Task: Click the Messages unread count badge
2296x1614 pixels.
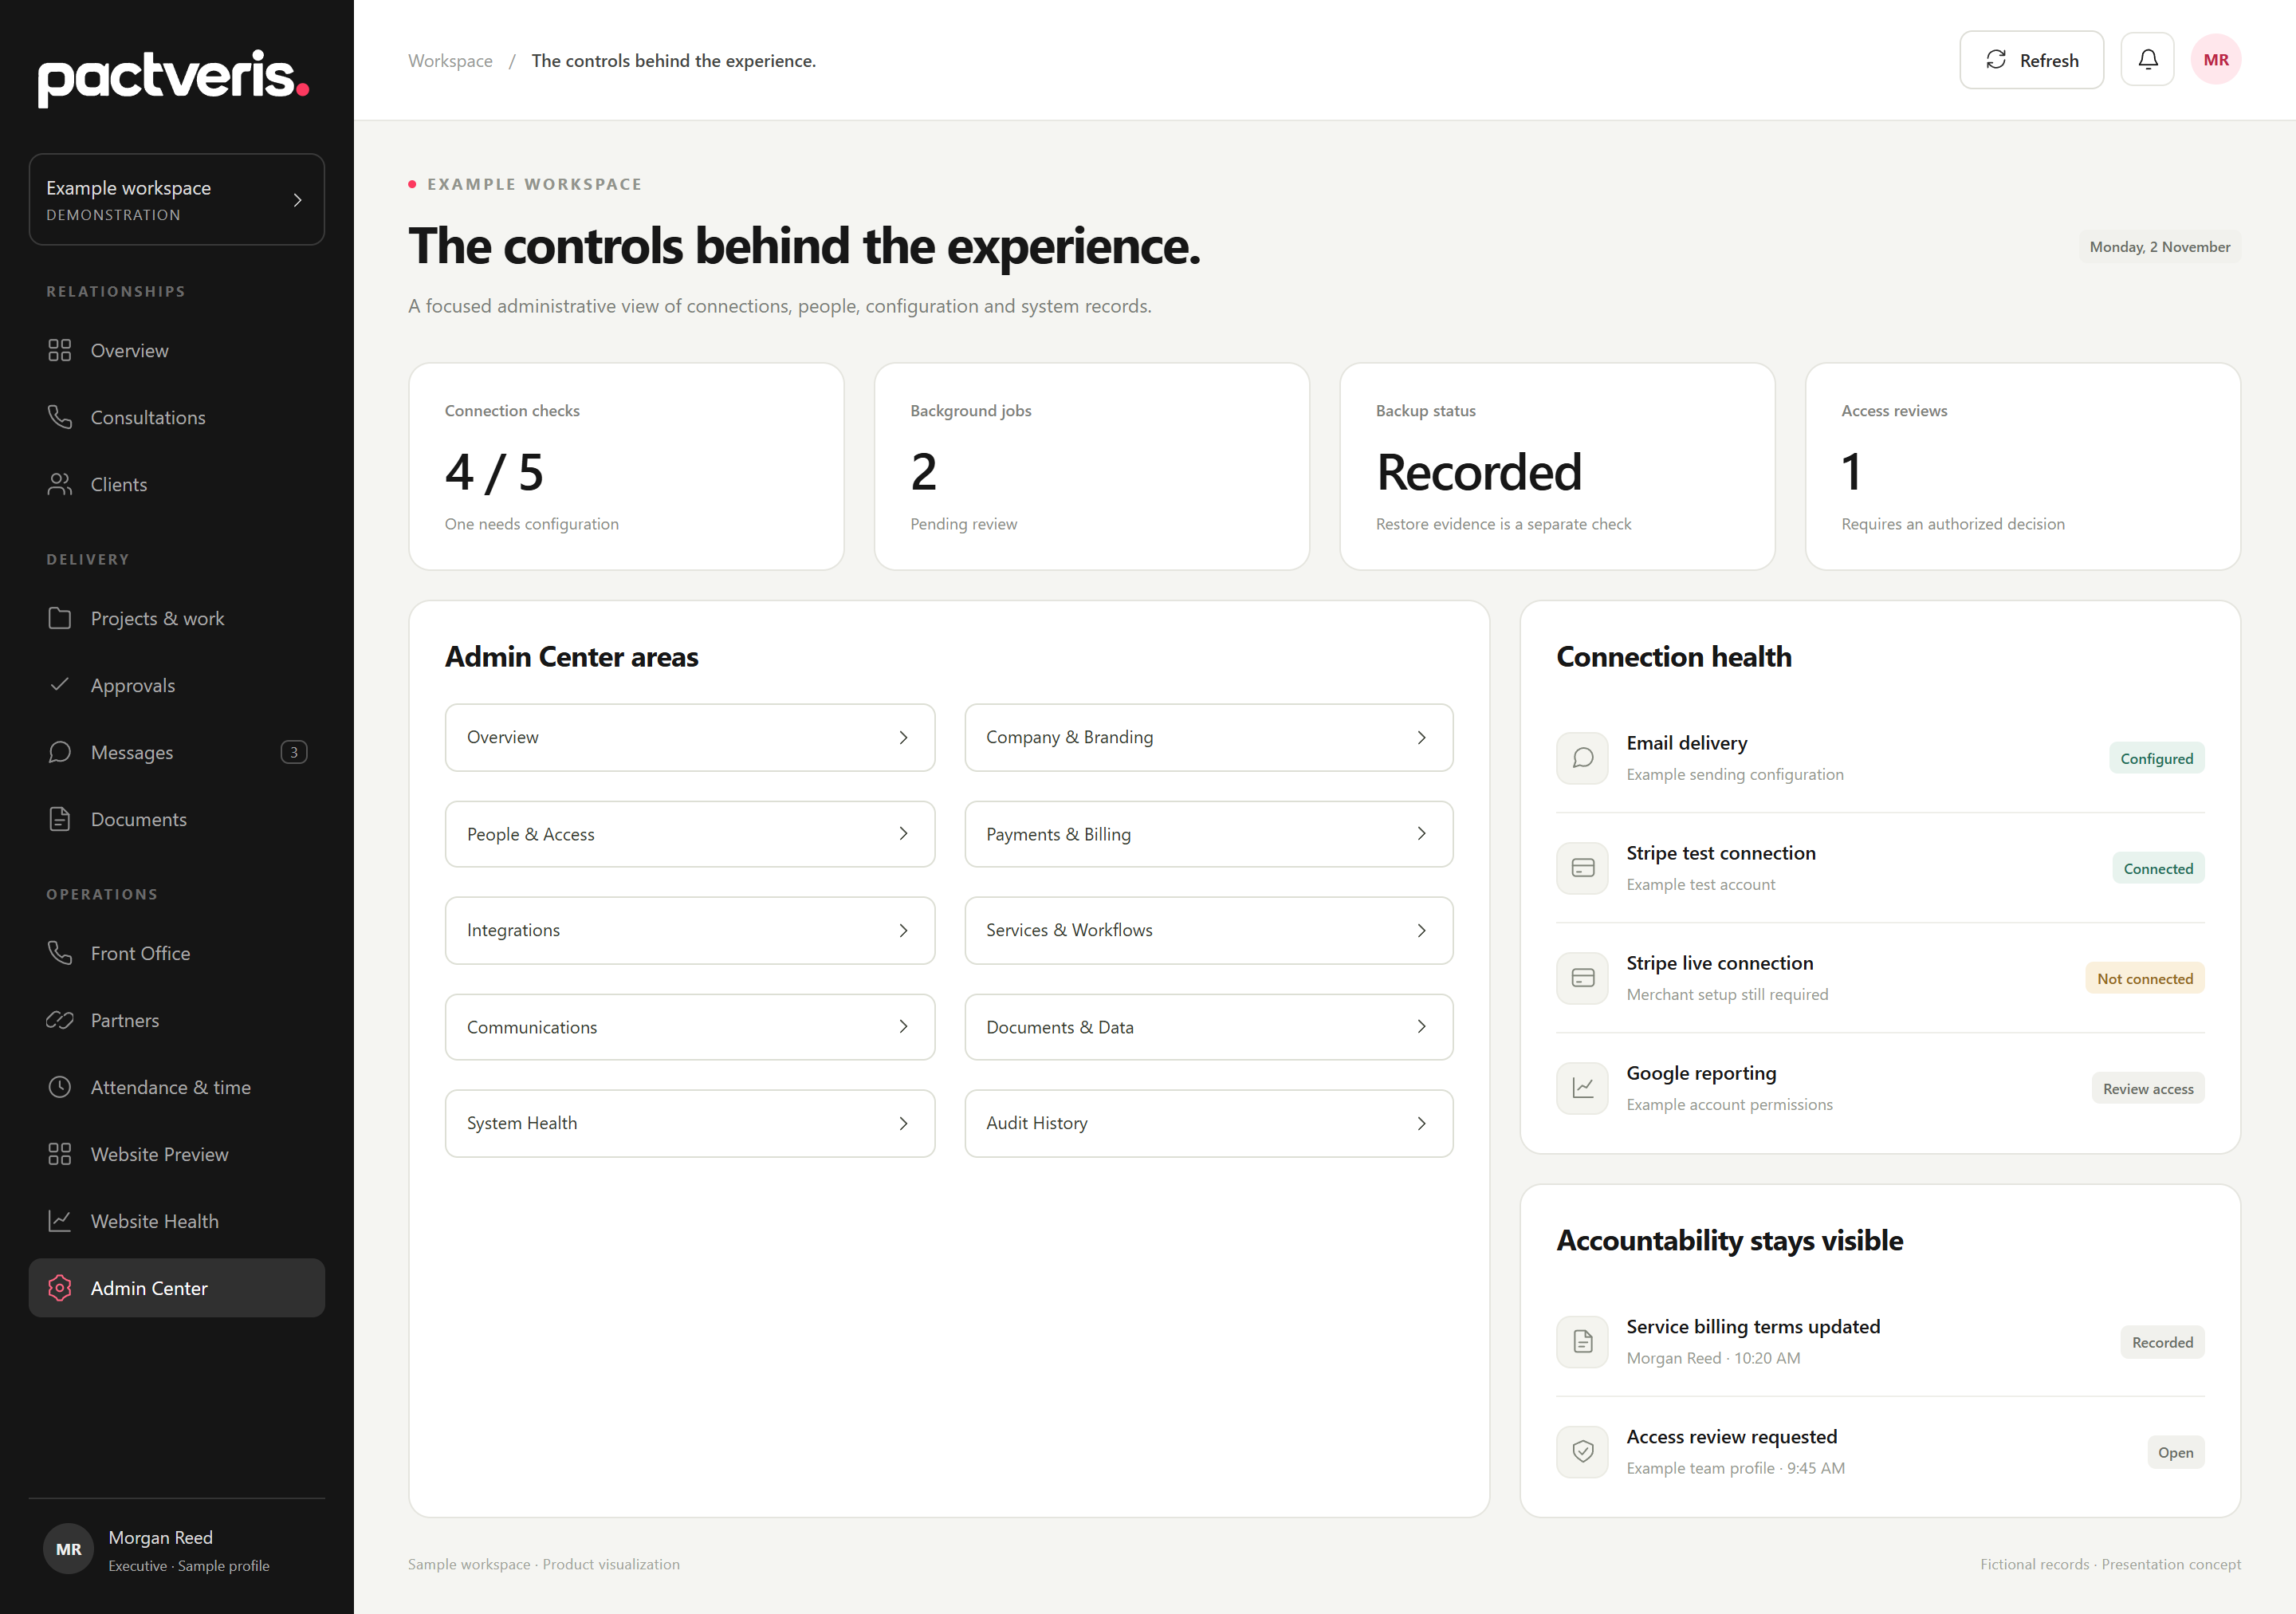Action: click(293, 752)
